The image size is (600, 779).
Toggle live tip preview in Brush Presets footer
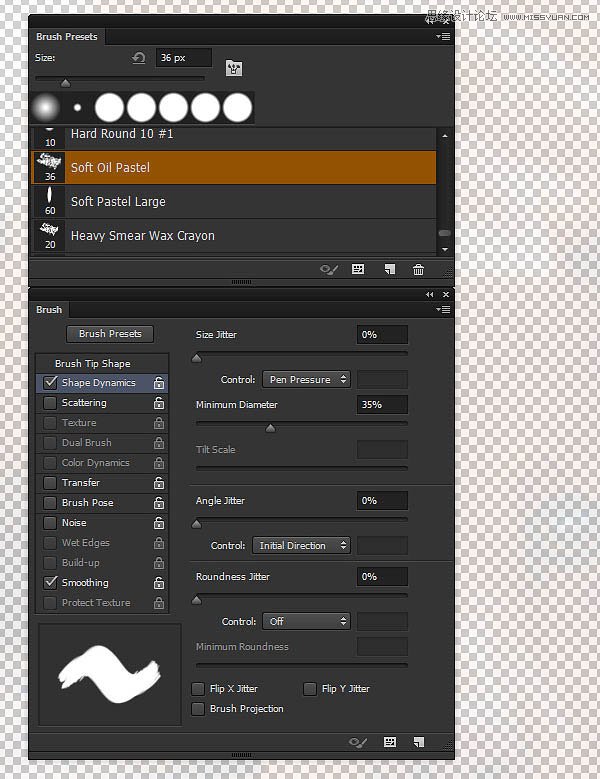329,270
